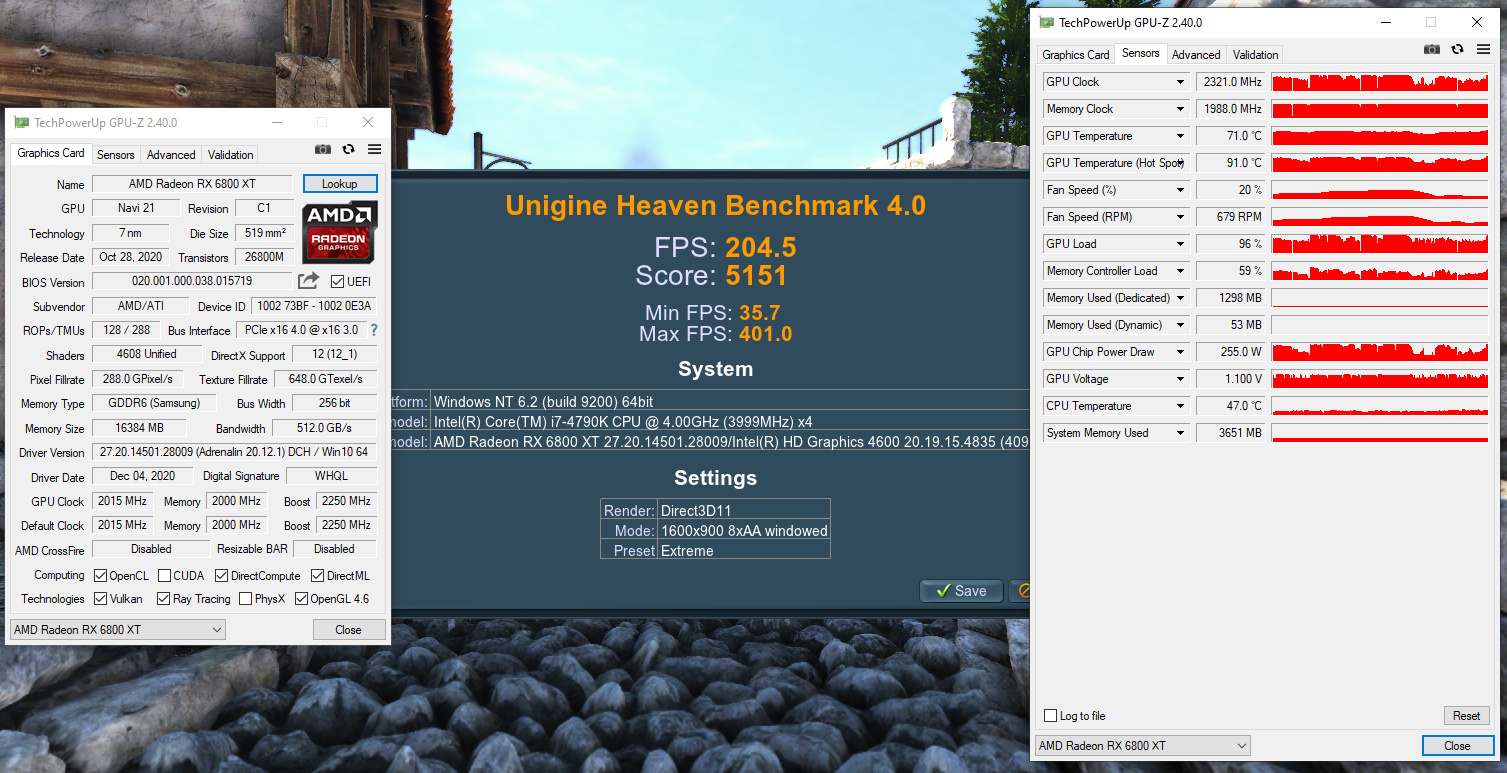Click the Score value 5151
Image resolution: width=1507 pixels, height=773 pixels.
756,276
